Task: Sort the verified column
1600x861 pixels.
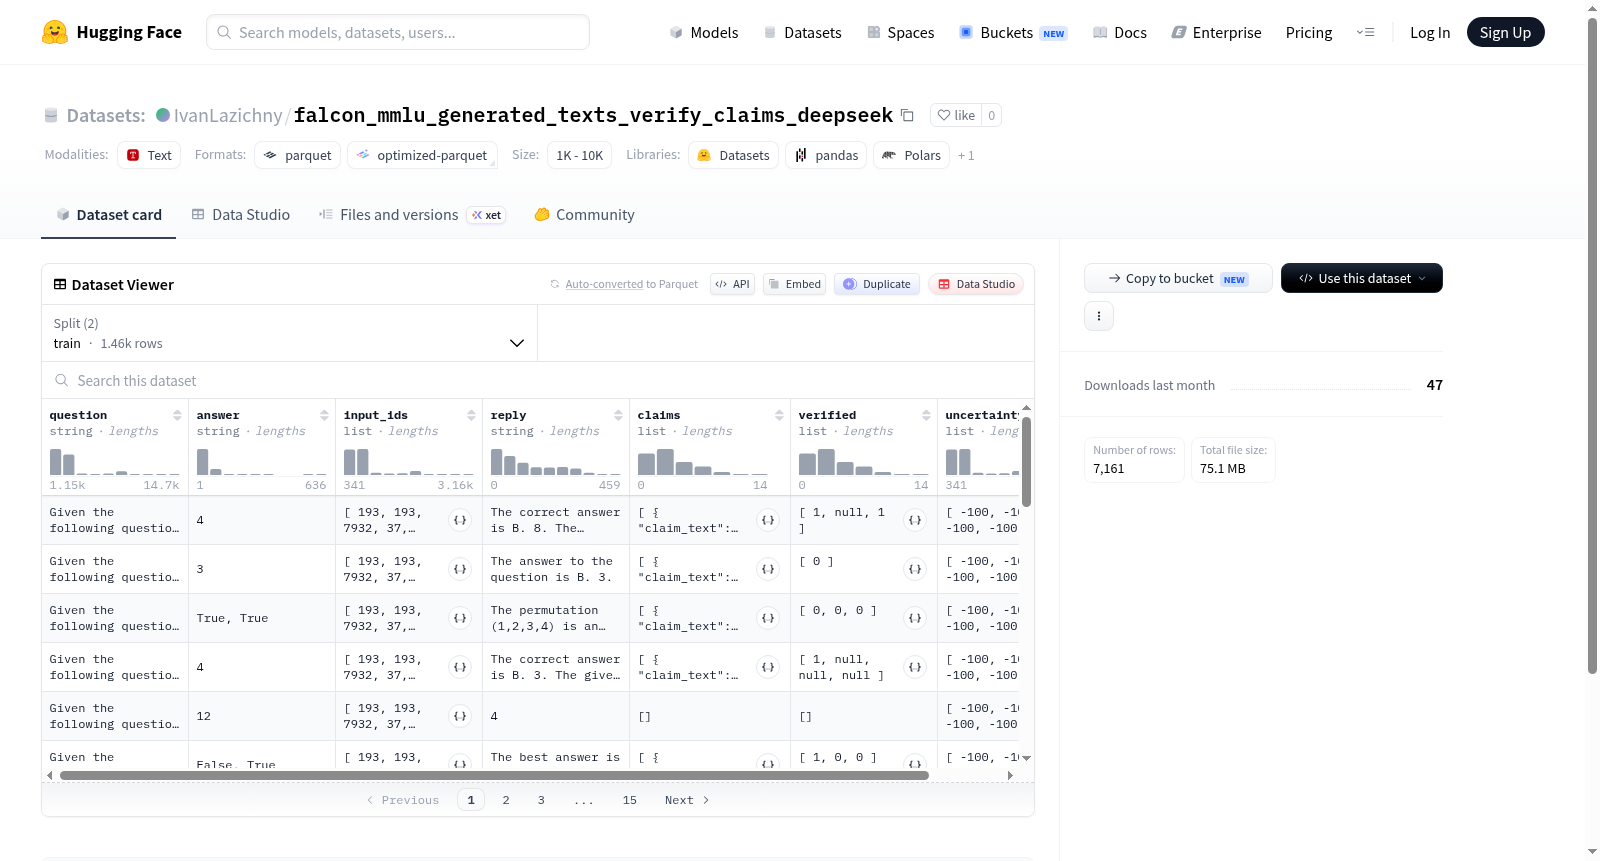Action: [926, 415]
